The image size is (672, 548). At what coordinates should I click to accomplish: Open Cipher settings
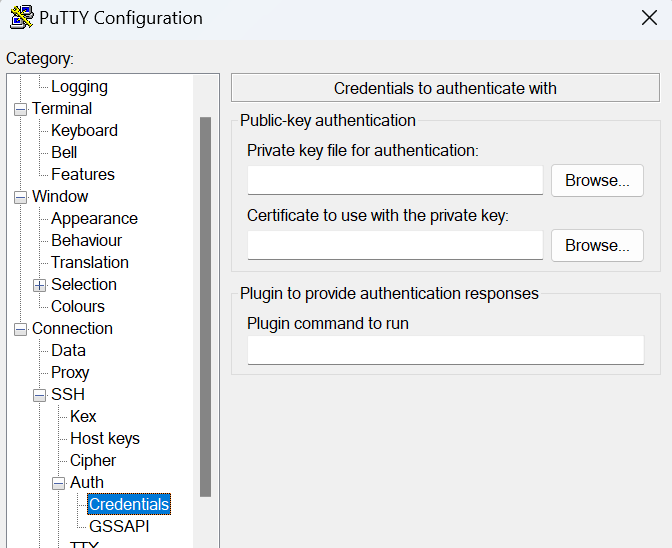[93, 461]
